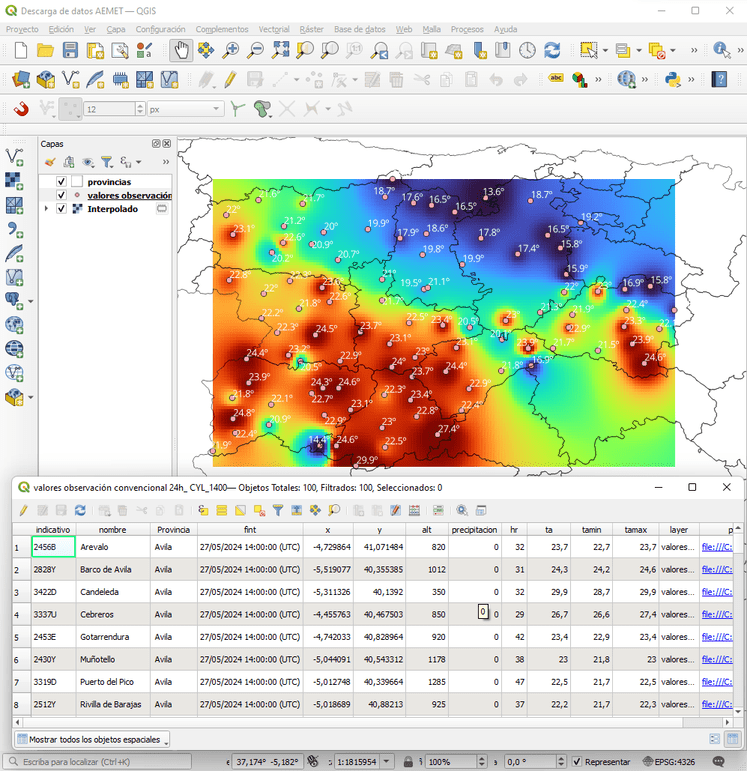
Task: Open the Python console icon
Action: click(672, 79)
